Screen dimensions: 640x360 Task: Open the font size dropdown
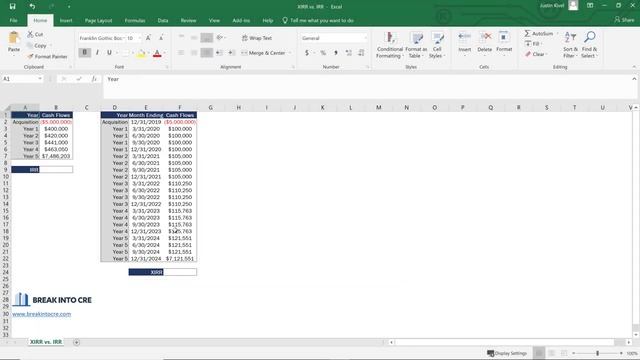tap(140, 38)
